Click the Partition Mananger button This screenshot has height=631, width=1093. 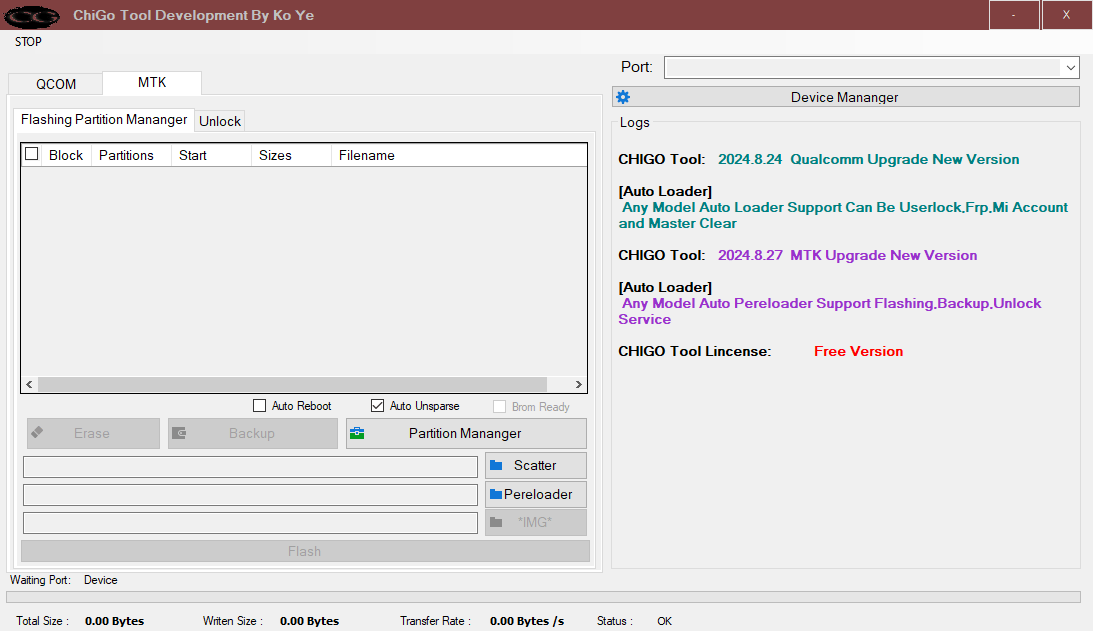point(465,432)
